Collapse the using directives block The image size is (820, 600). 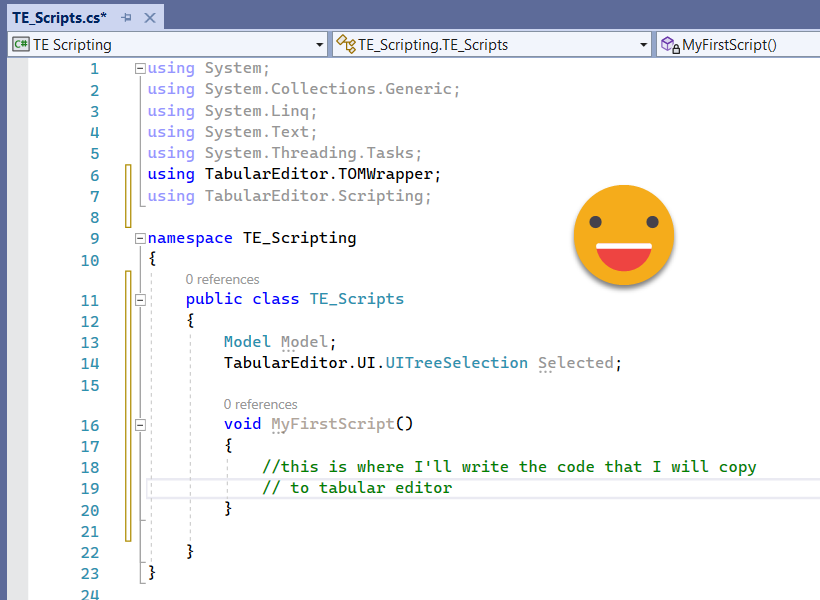point(140,69)
